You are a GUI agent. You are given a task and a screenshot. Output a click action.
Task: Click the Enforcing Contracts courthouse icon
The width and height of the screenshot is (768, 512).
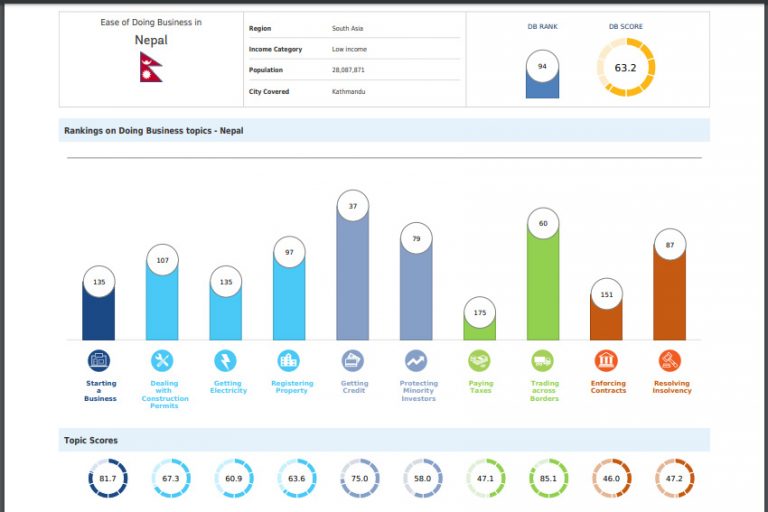coord(606,361)
